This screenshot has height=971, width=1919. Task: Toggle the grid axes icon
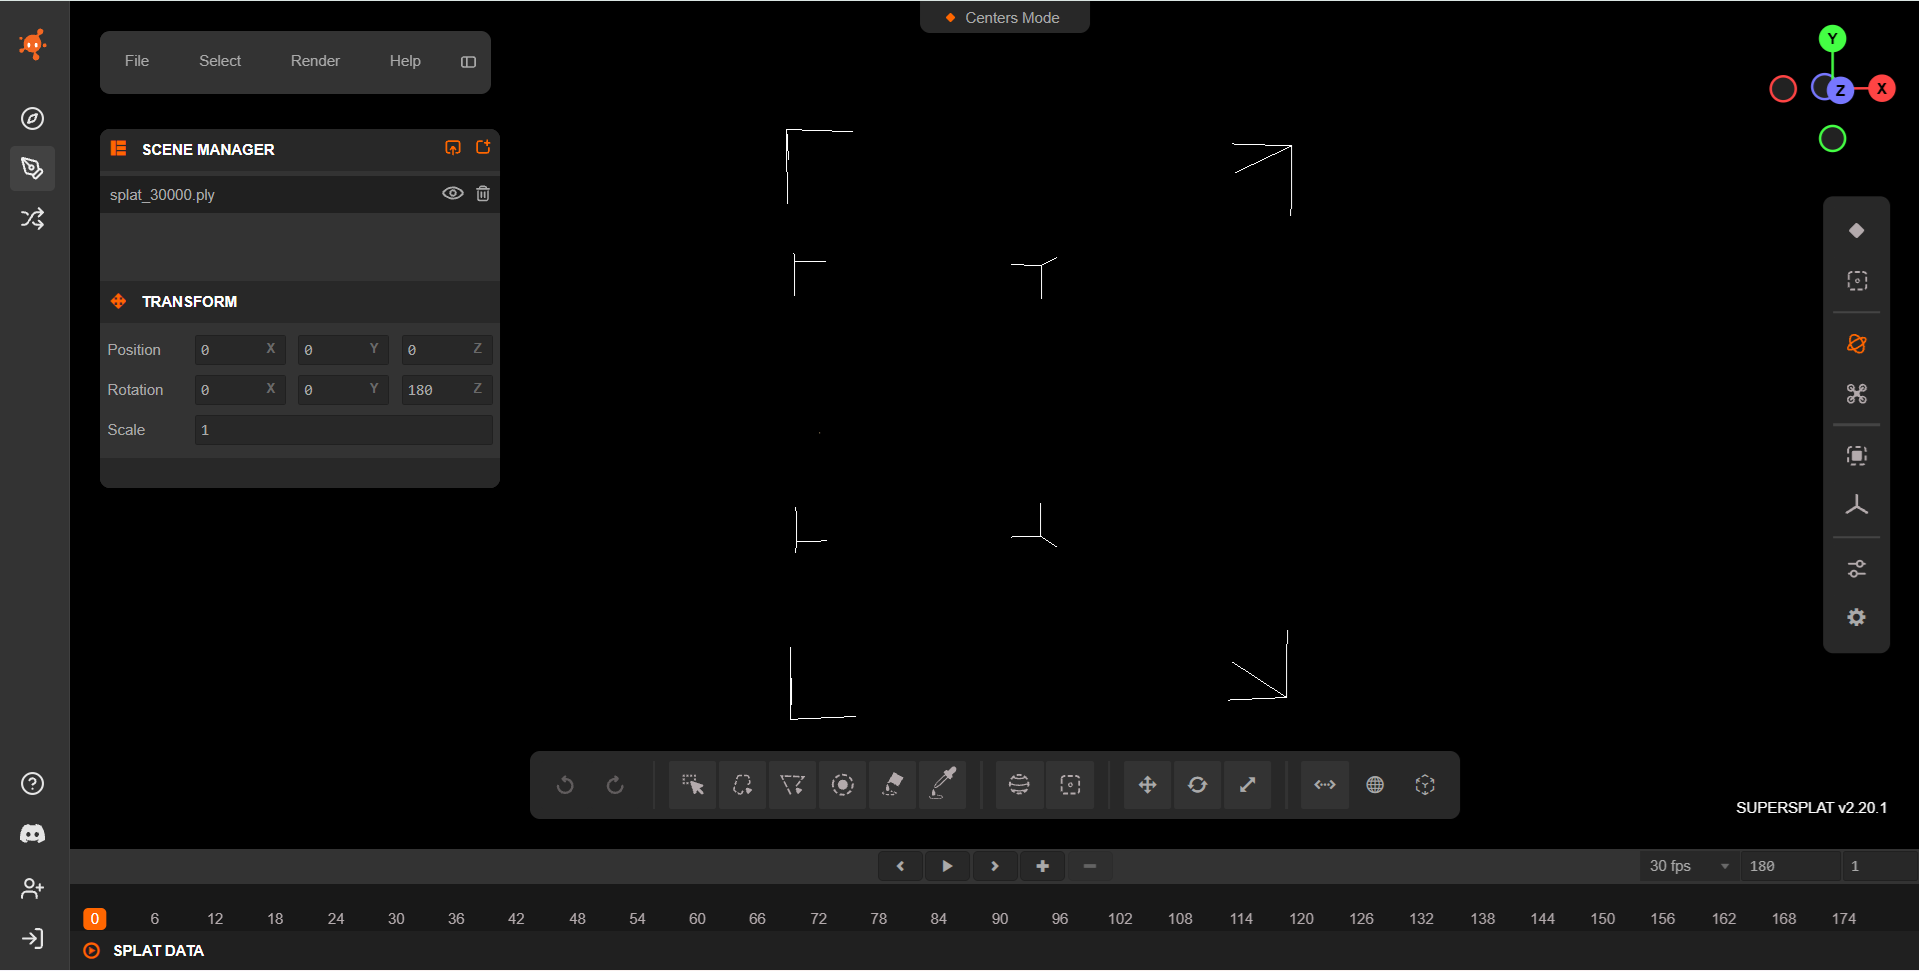coord(1856,506)
